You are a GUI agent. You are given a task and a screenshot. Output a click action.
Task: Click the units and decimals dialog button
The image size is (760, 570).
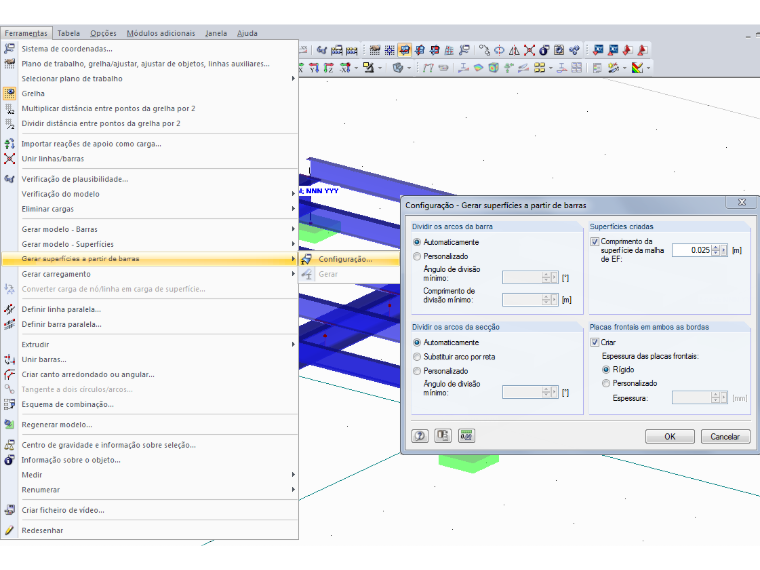click(466, 436)
